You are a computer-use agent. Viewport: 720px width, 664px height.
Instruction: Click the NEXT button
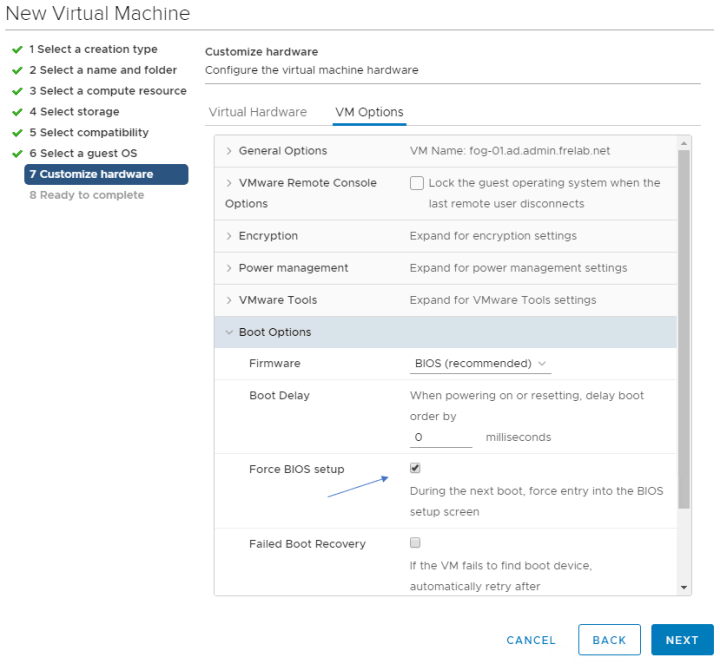point(682,640)
